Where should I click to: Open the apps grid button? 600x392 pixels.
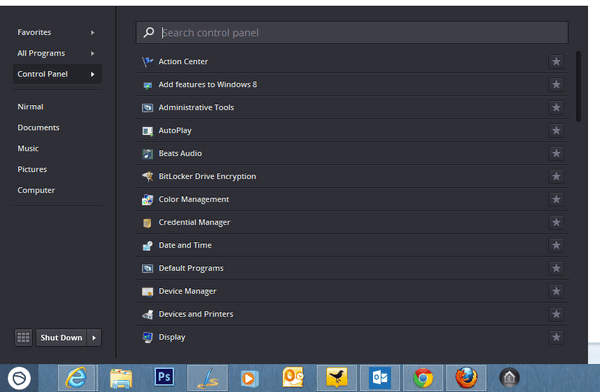pos(23,338)
